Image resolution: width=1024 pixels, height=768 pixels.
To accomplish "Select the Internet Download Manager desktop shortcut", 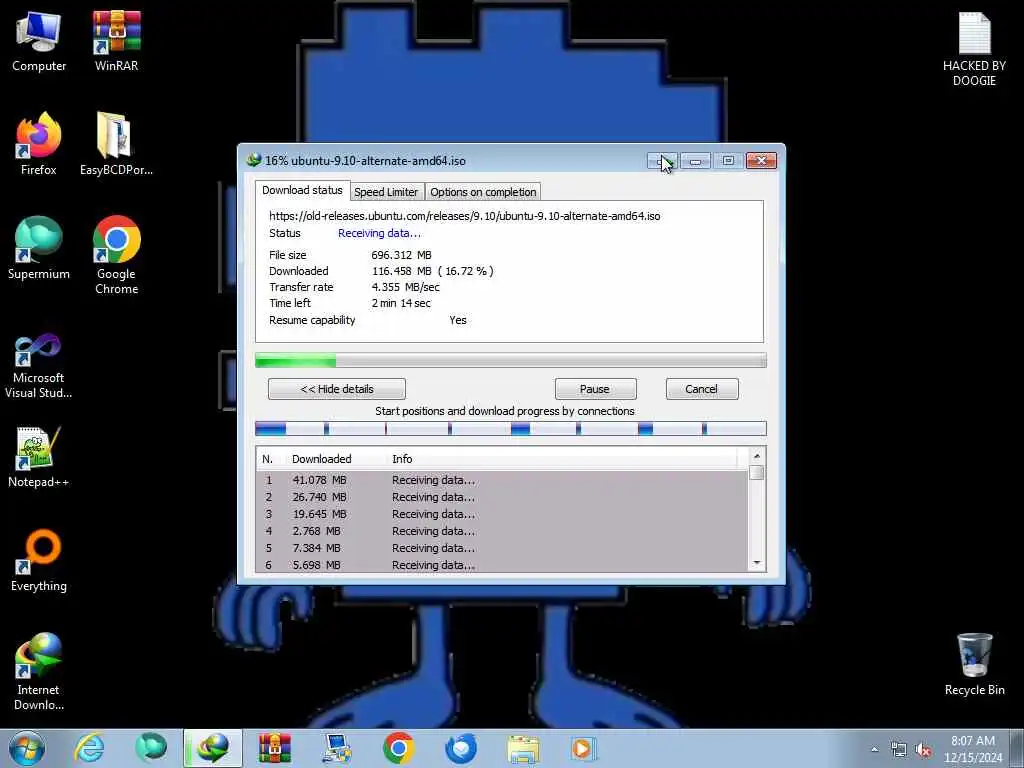I will (39, 672).
